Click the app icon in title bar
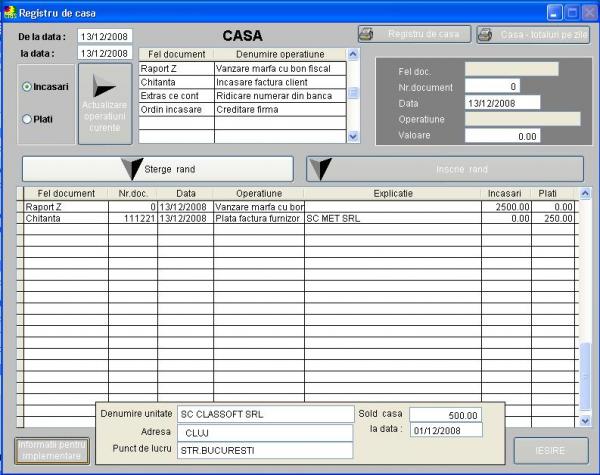The width and height of the screenshot is (600, 475). pyautogui.click(x=10, y=11)
